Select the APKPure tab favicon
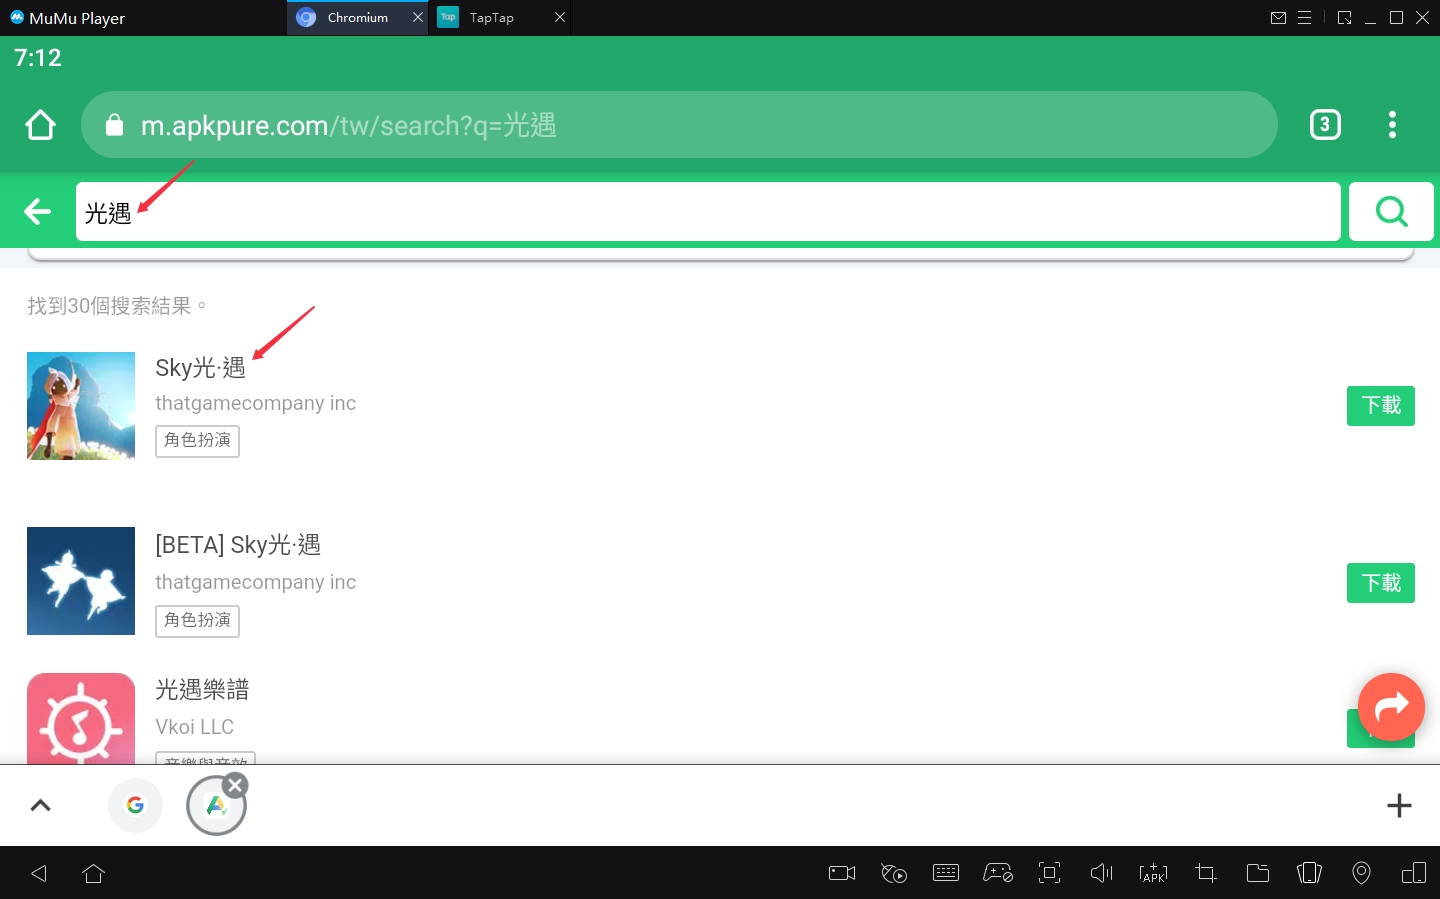 click(x=216, y=805)
